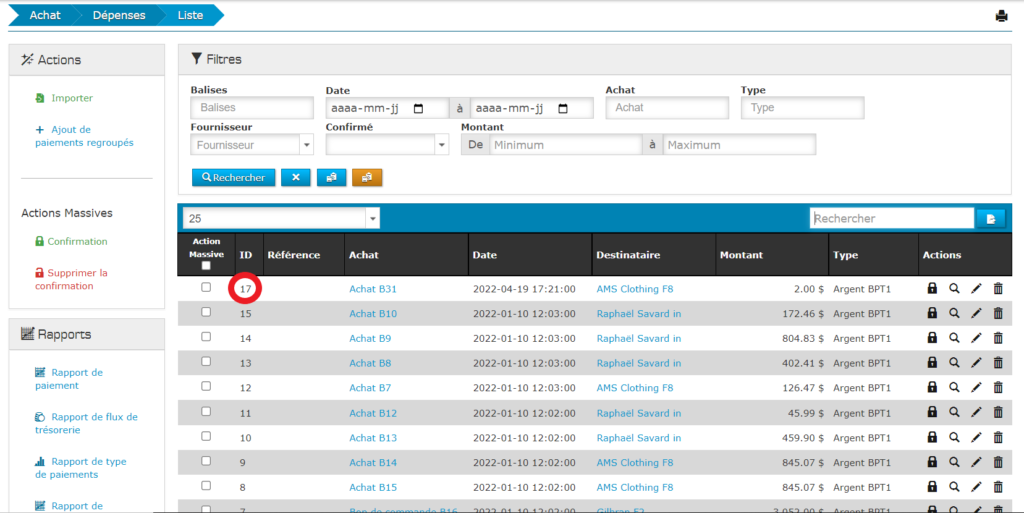Edit the Achat B9 expense with pencil
The width and height of the screenshot is (1024, 513).
tap(976, 338)
